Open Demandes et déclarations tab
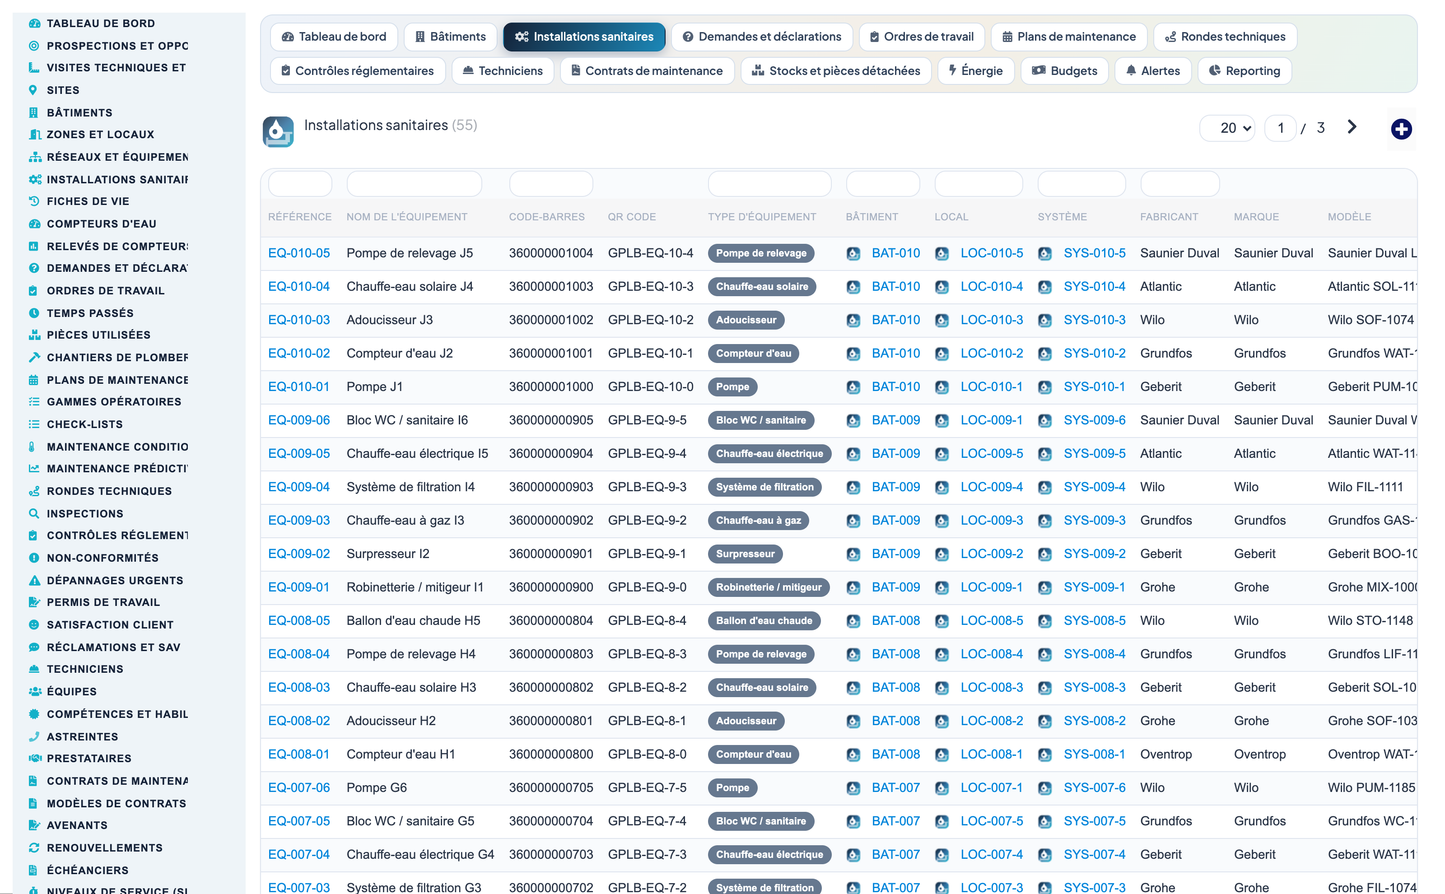Screen dimensions: 1445x894 [x=762, y=37]
